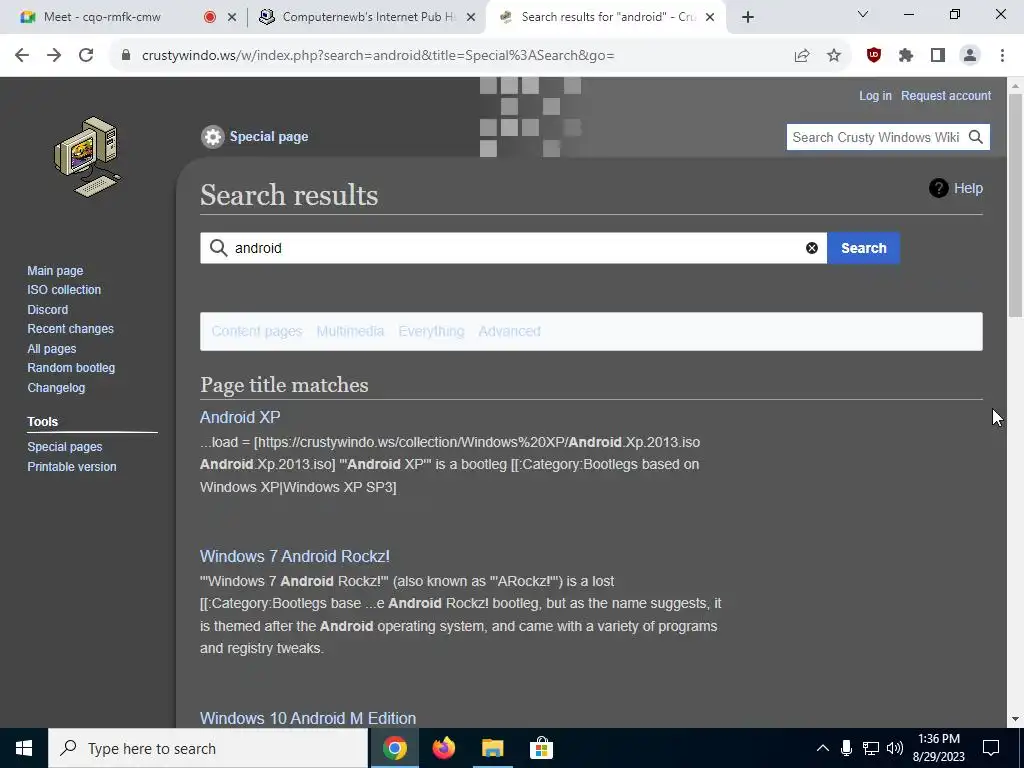The image size is (1024, 768).
Task: Show hidden system tray icons
Action: (823, 748)
